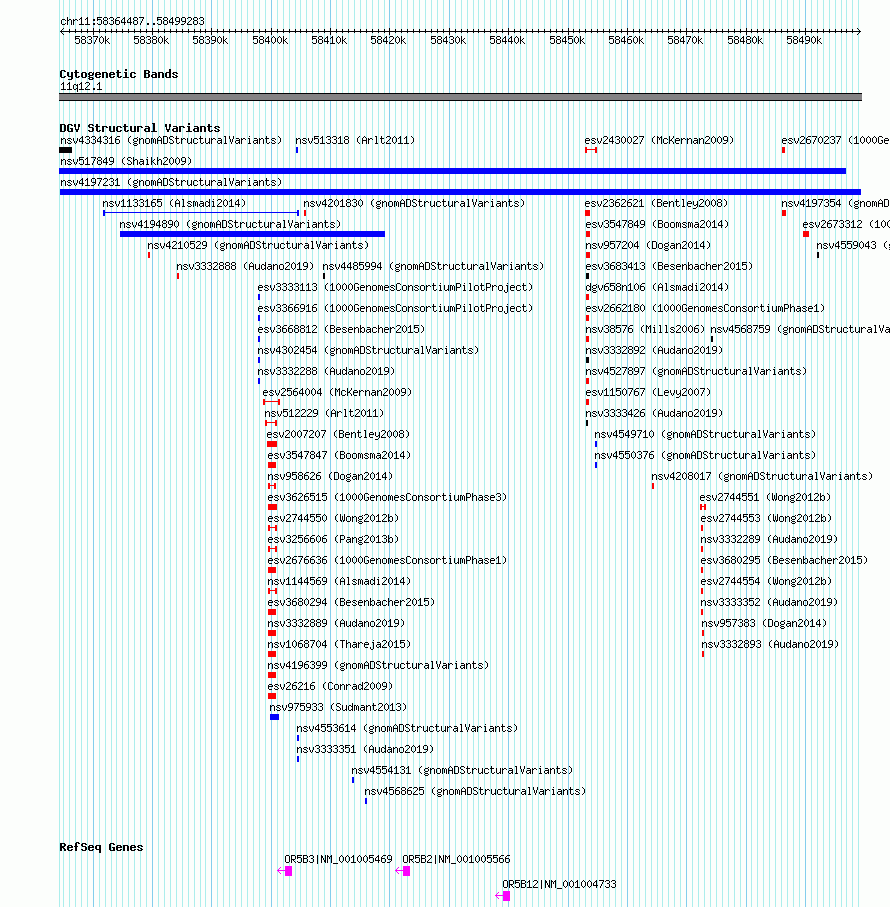Open nsv4549710 gnomAD variant label
890x907 pixels.
pos(705,434)
